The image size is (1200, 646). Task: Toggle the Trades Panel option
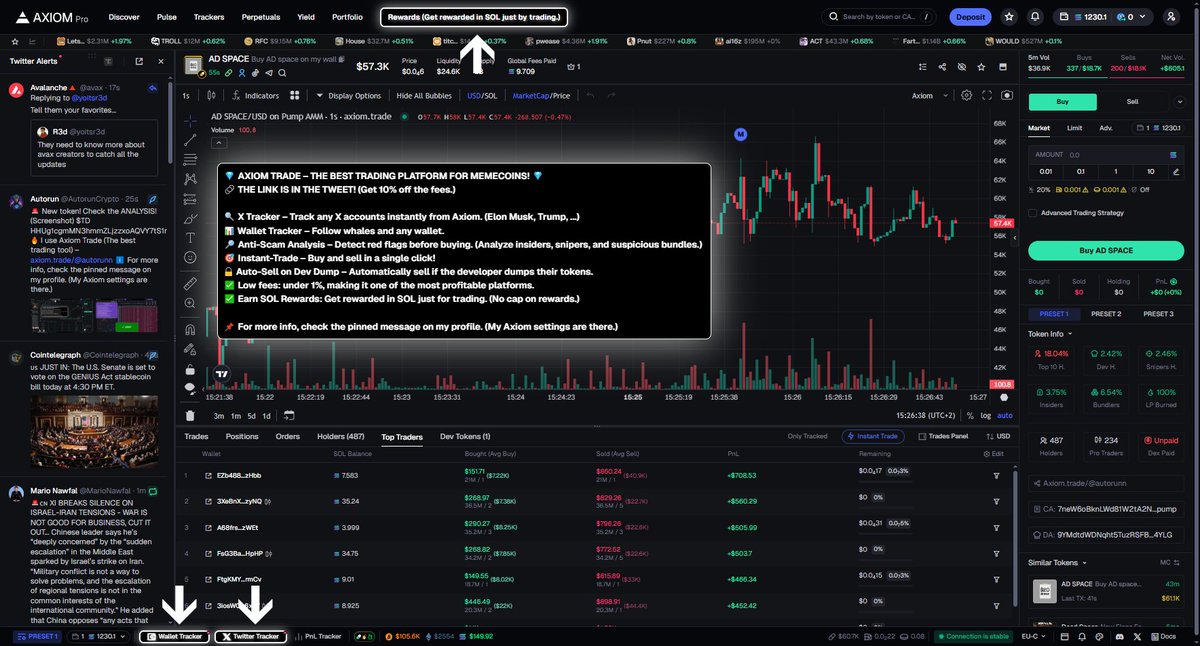coord(943,436)
